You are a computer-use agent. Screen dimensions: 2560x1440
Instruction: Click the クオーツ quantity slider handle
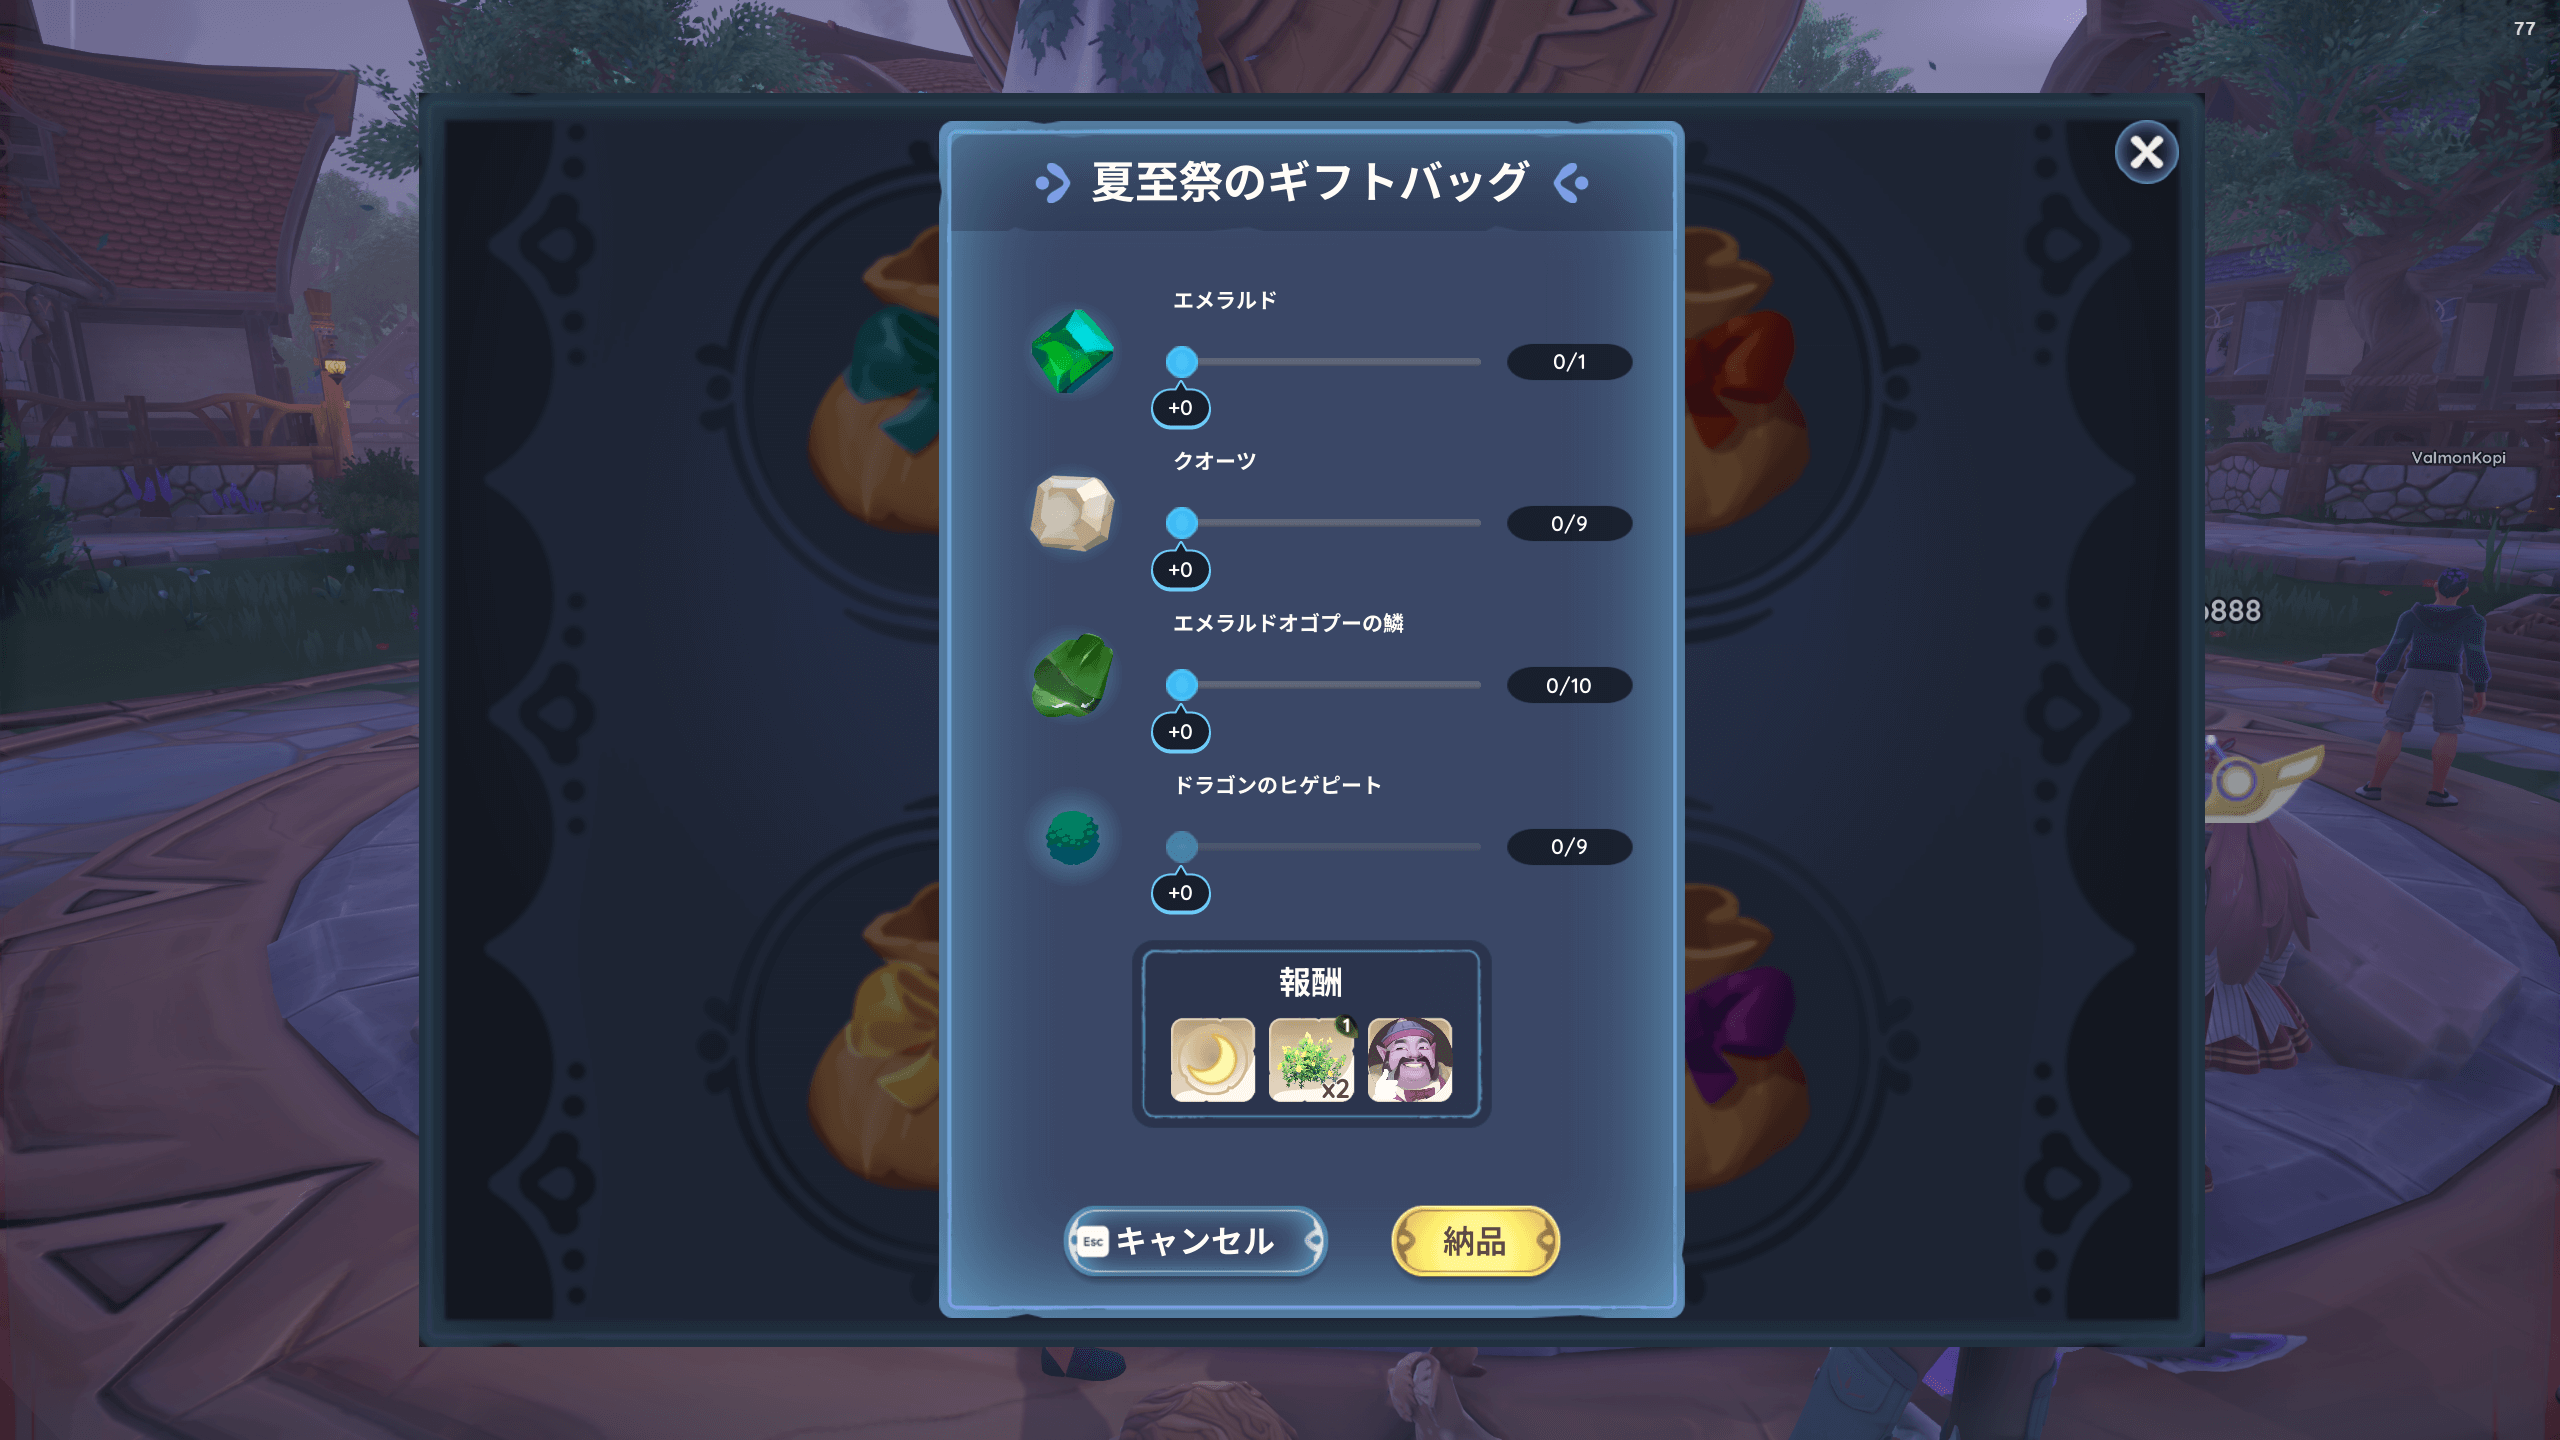click(x=1181, y=523)
